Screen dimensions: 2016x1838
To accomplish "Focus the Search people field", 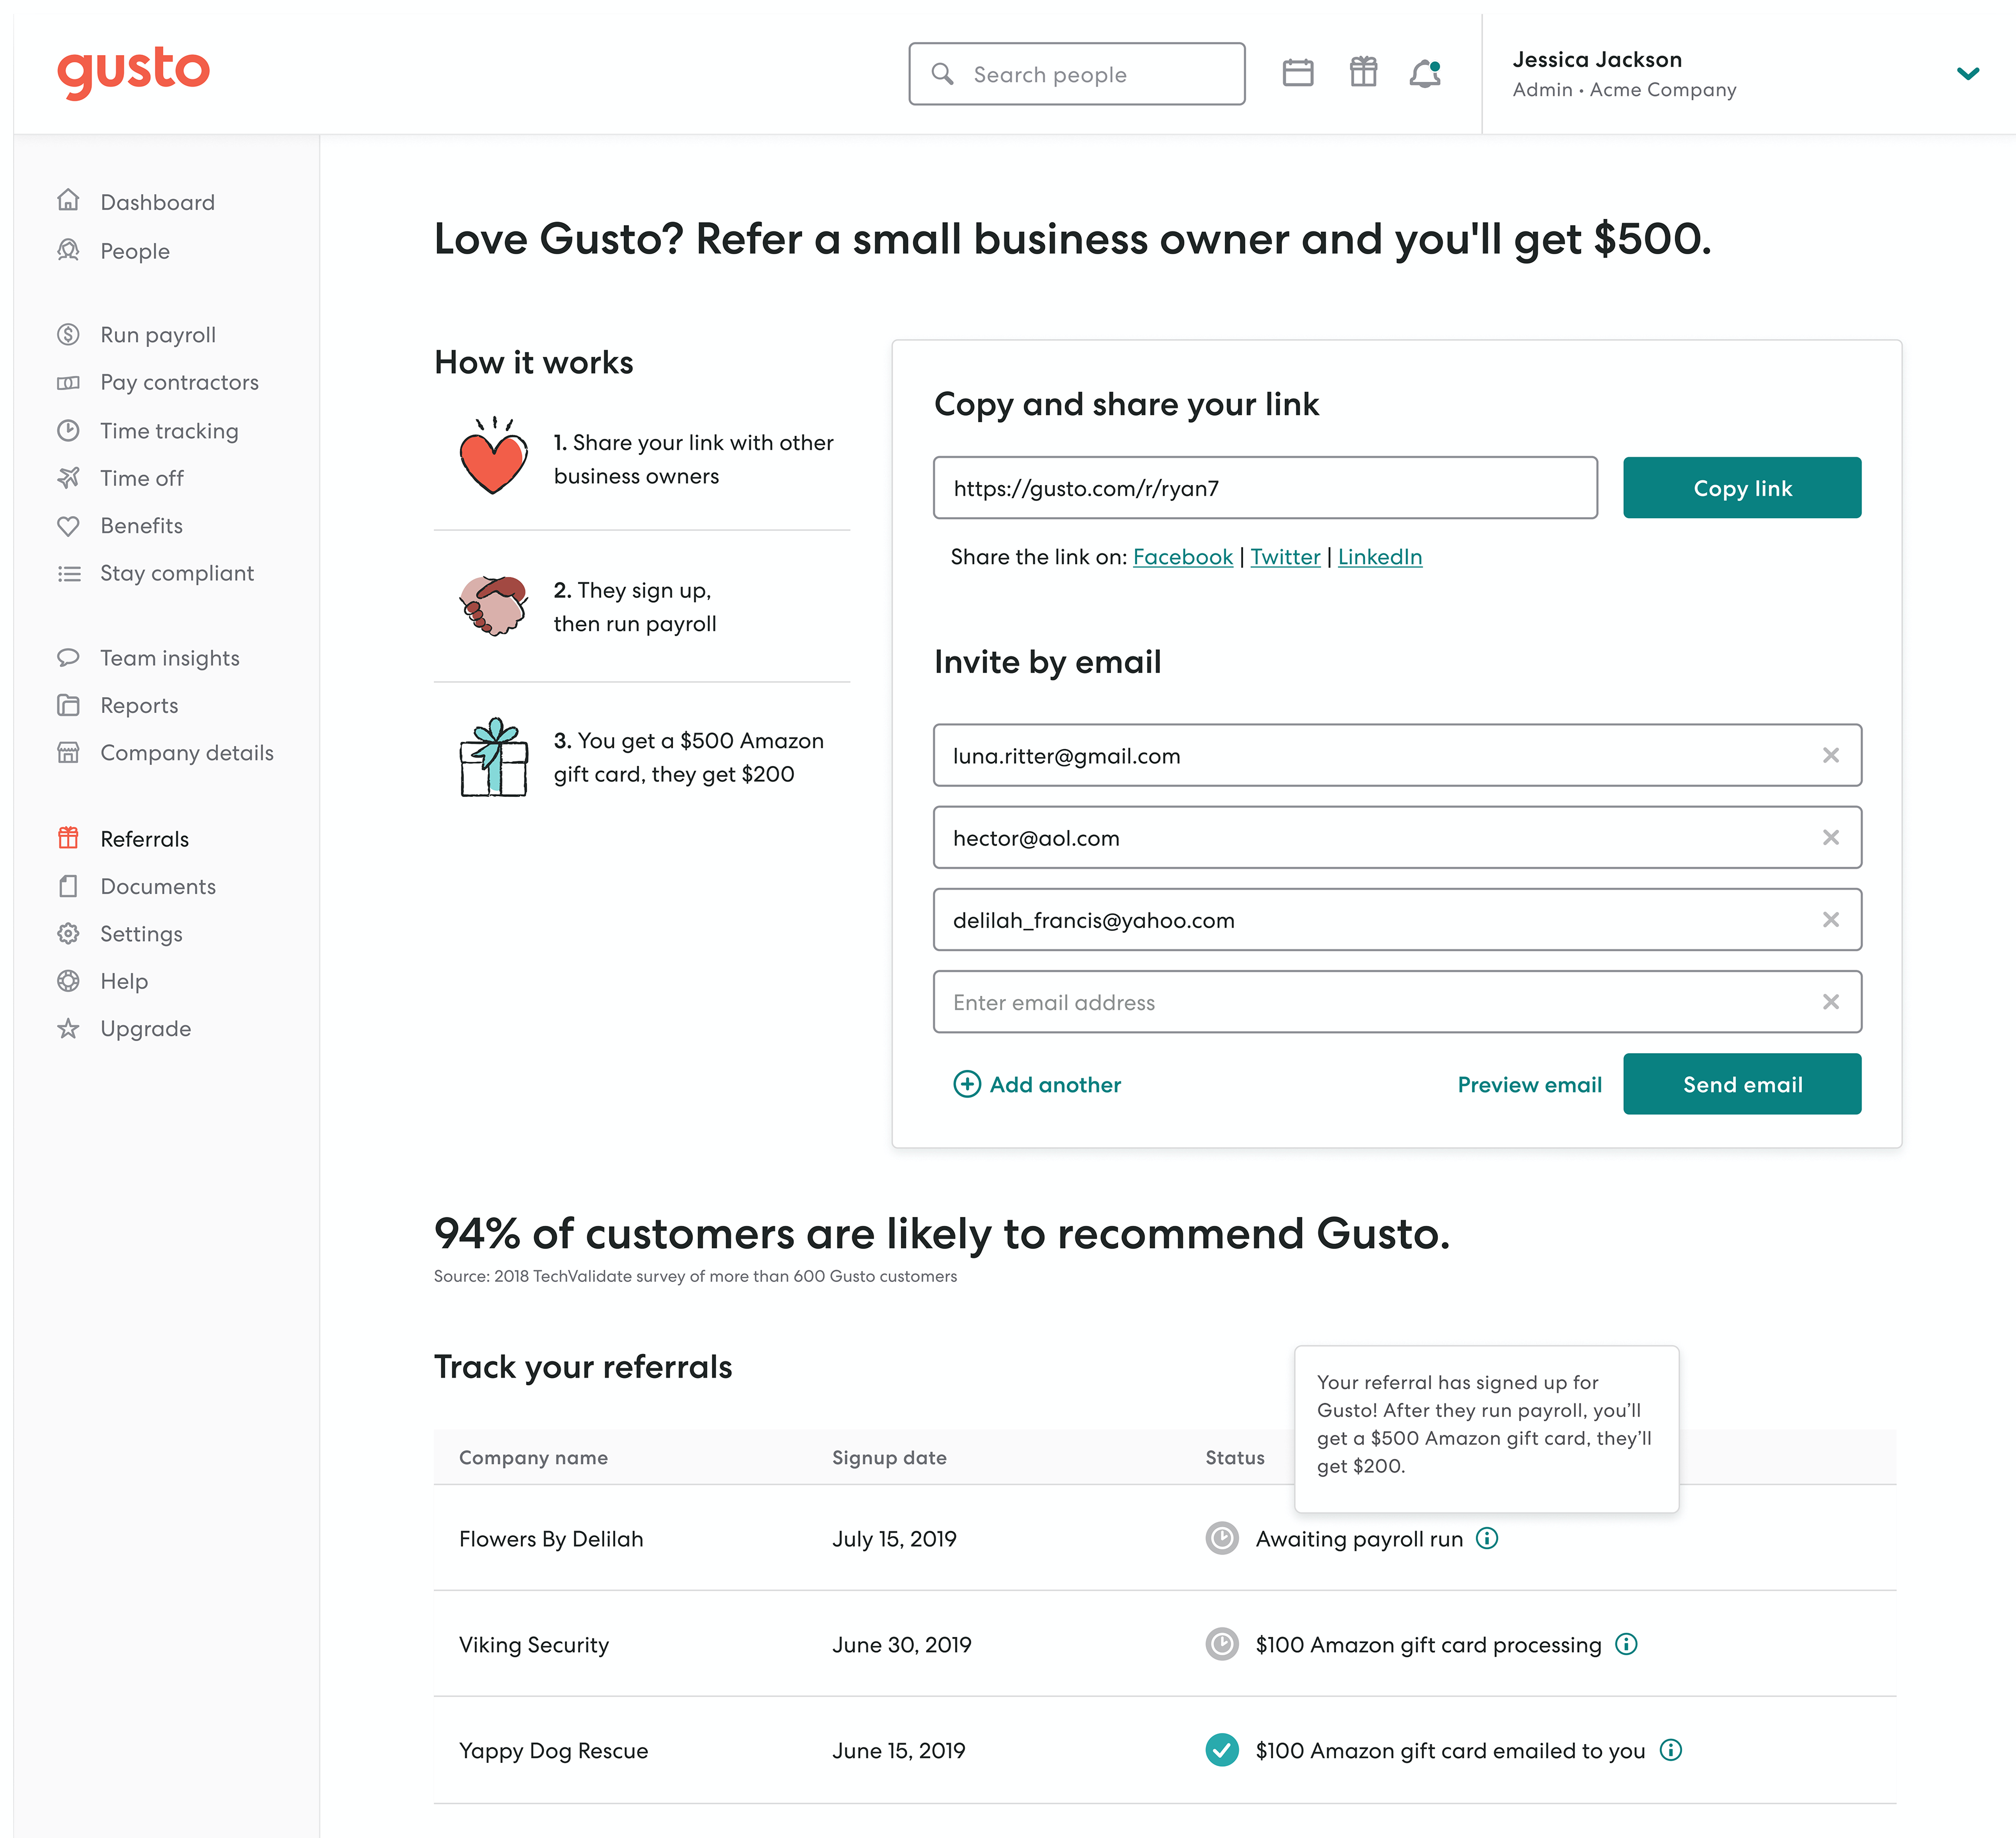I will pyautogui.click(x=1077, y=74).
